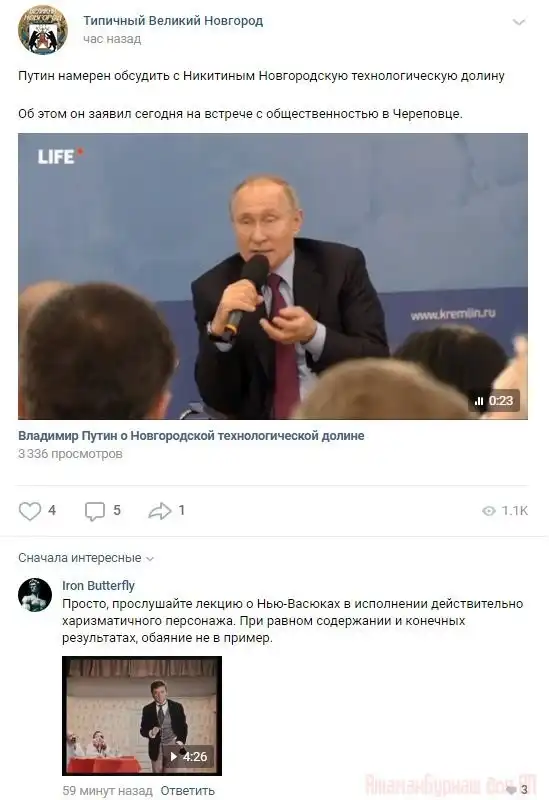Play the 4:26 video in the comment
This screenshot has height=800, width=549.
point(142,715)
